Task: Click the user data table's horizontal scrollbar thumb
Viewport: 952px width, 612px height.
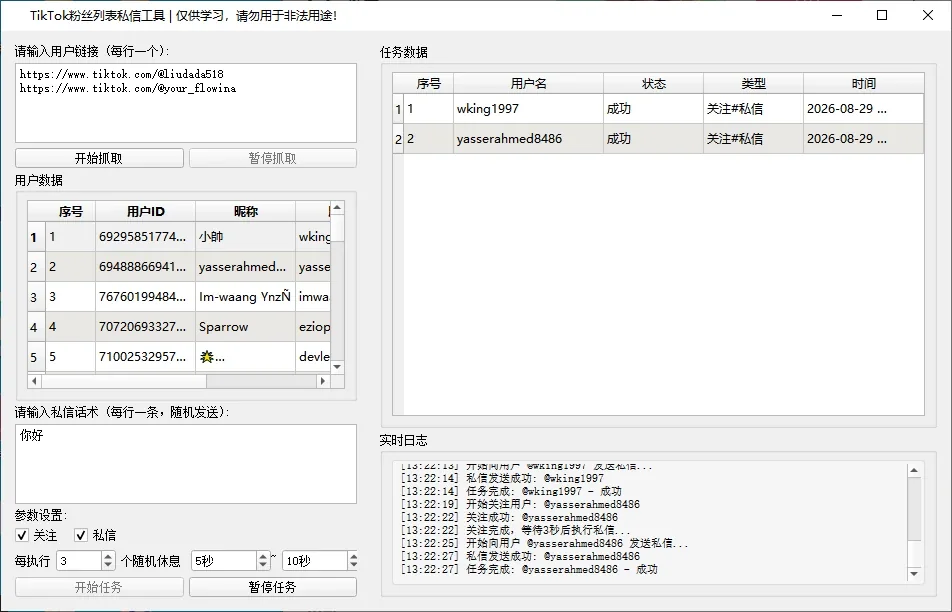Action: point(124,381)
